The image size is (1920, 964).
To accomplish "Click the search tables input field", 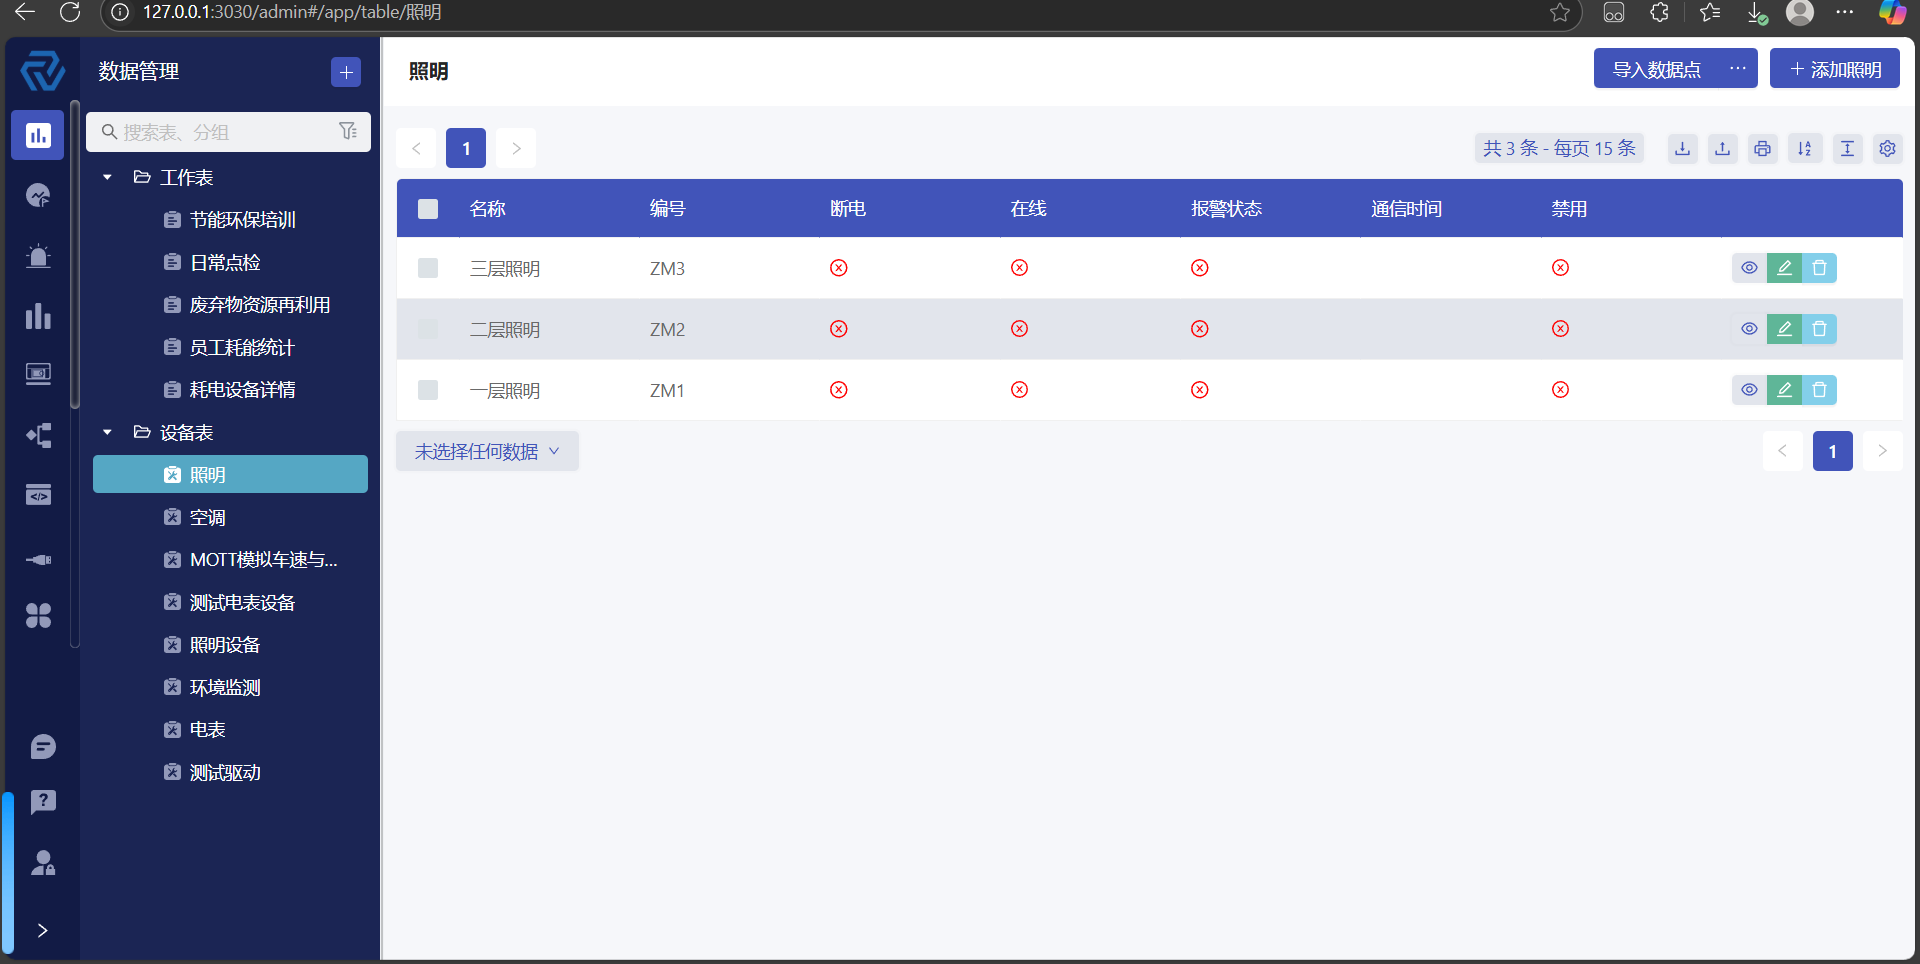I will 225,132.
